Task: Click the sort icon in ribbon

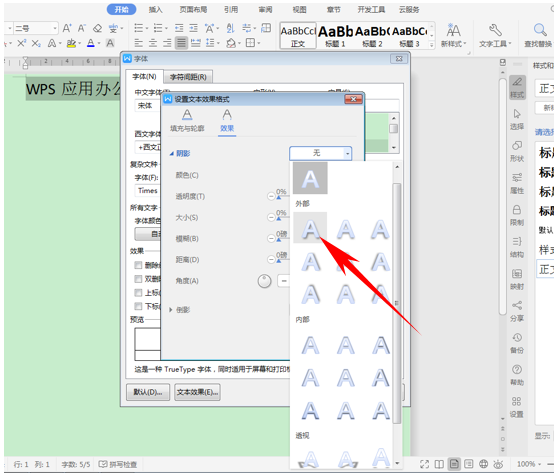Action: tap(230, 28)
